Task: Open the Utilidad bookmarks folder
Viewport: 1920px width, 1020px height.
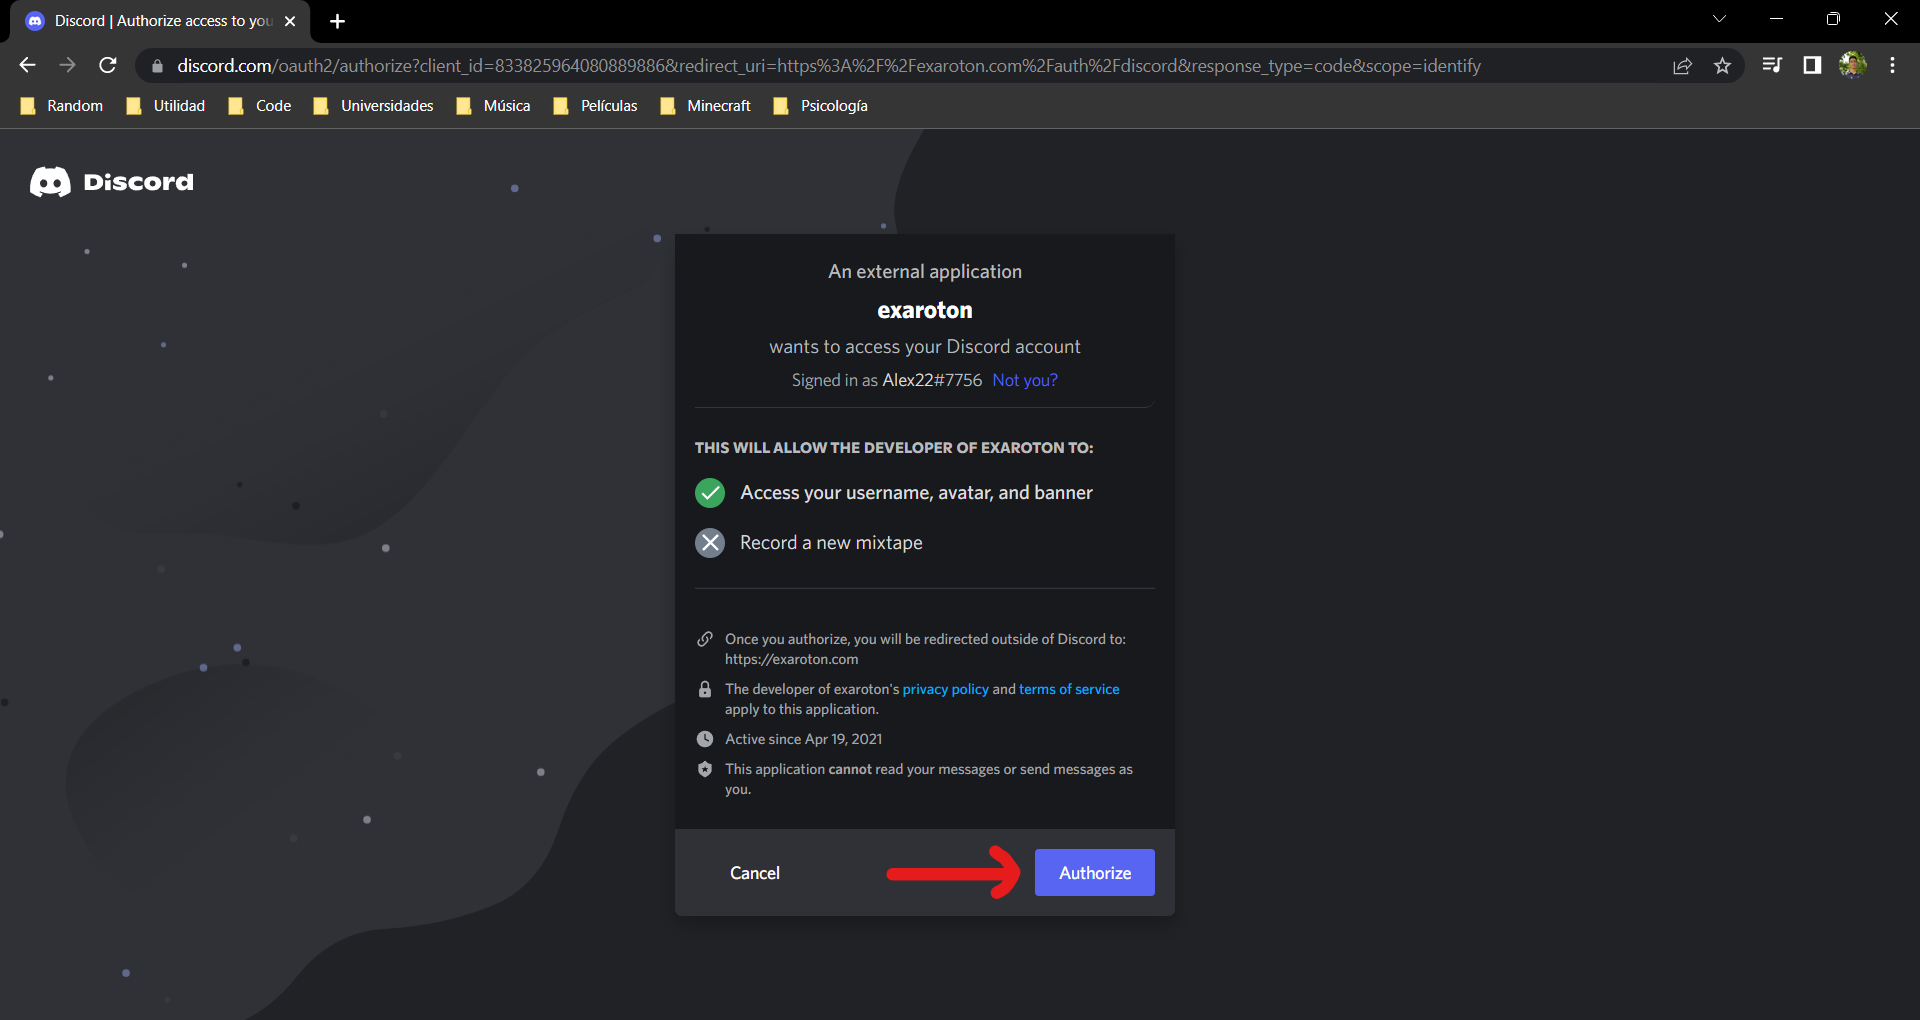Action: click(166, 106)
